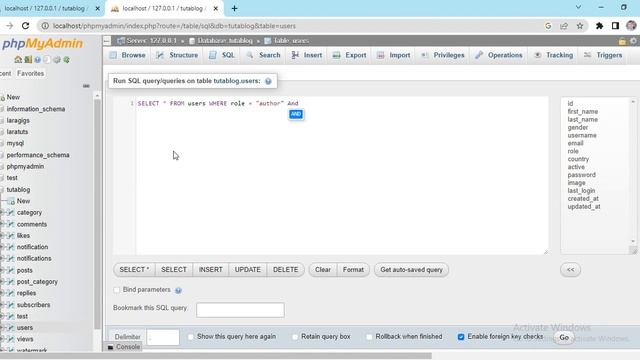Click the lock icon at the top-right of the page
This screenshot has width=640, height=360.
tap(622, 41)
